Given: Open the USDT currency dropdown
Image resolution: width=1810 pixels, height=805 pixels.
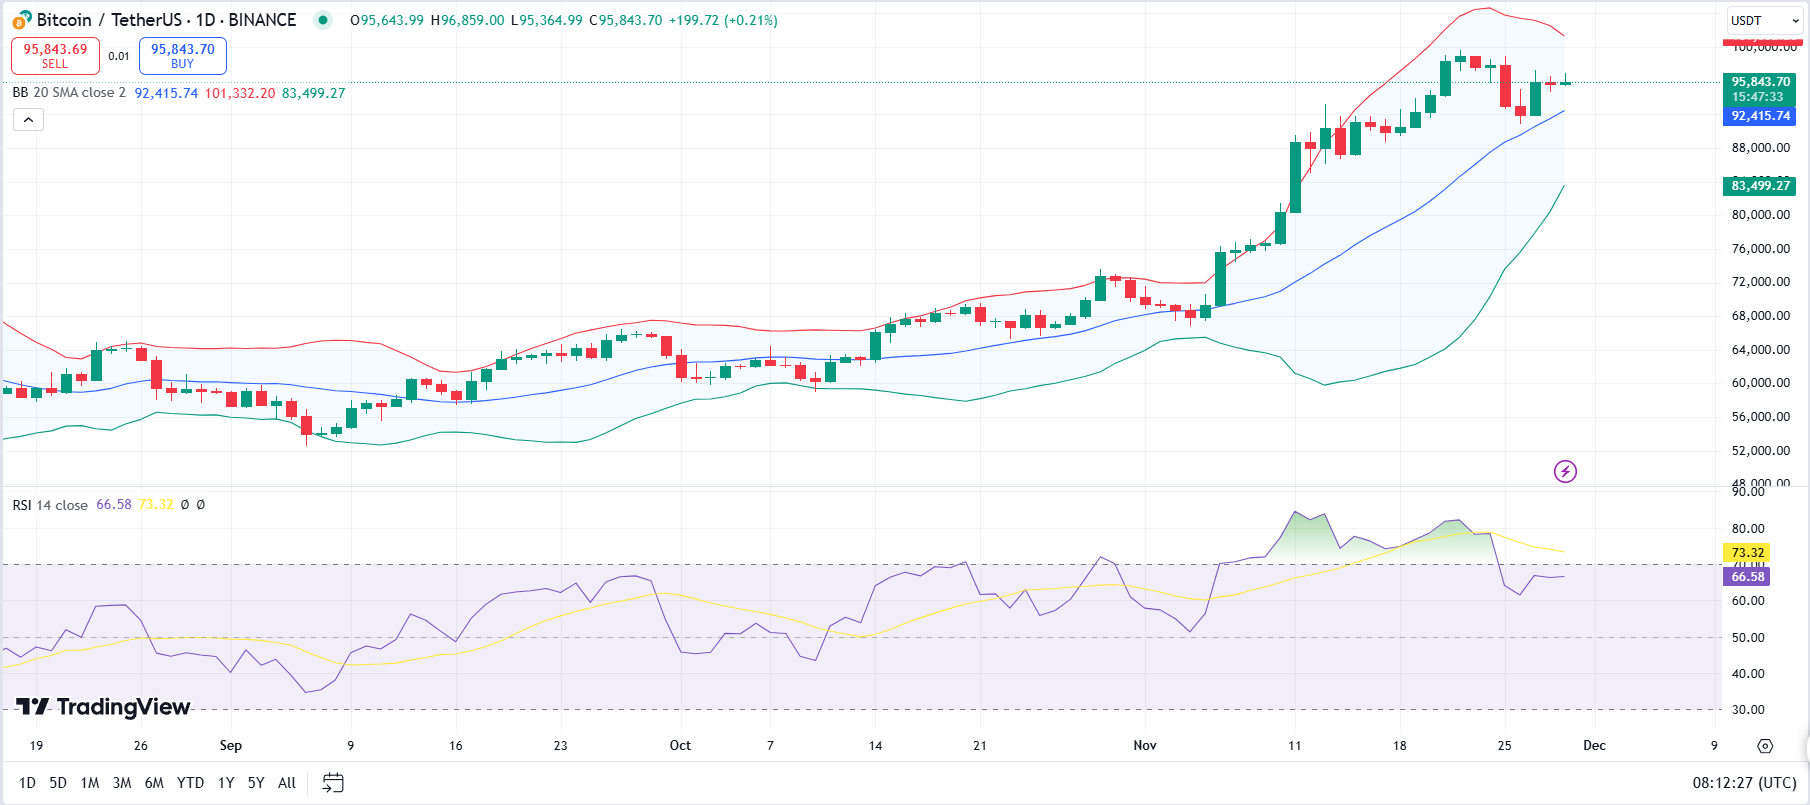Looking at the screenshot, I should tap(1764, 21).
